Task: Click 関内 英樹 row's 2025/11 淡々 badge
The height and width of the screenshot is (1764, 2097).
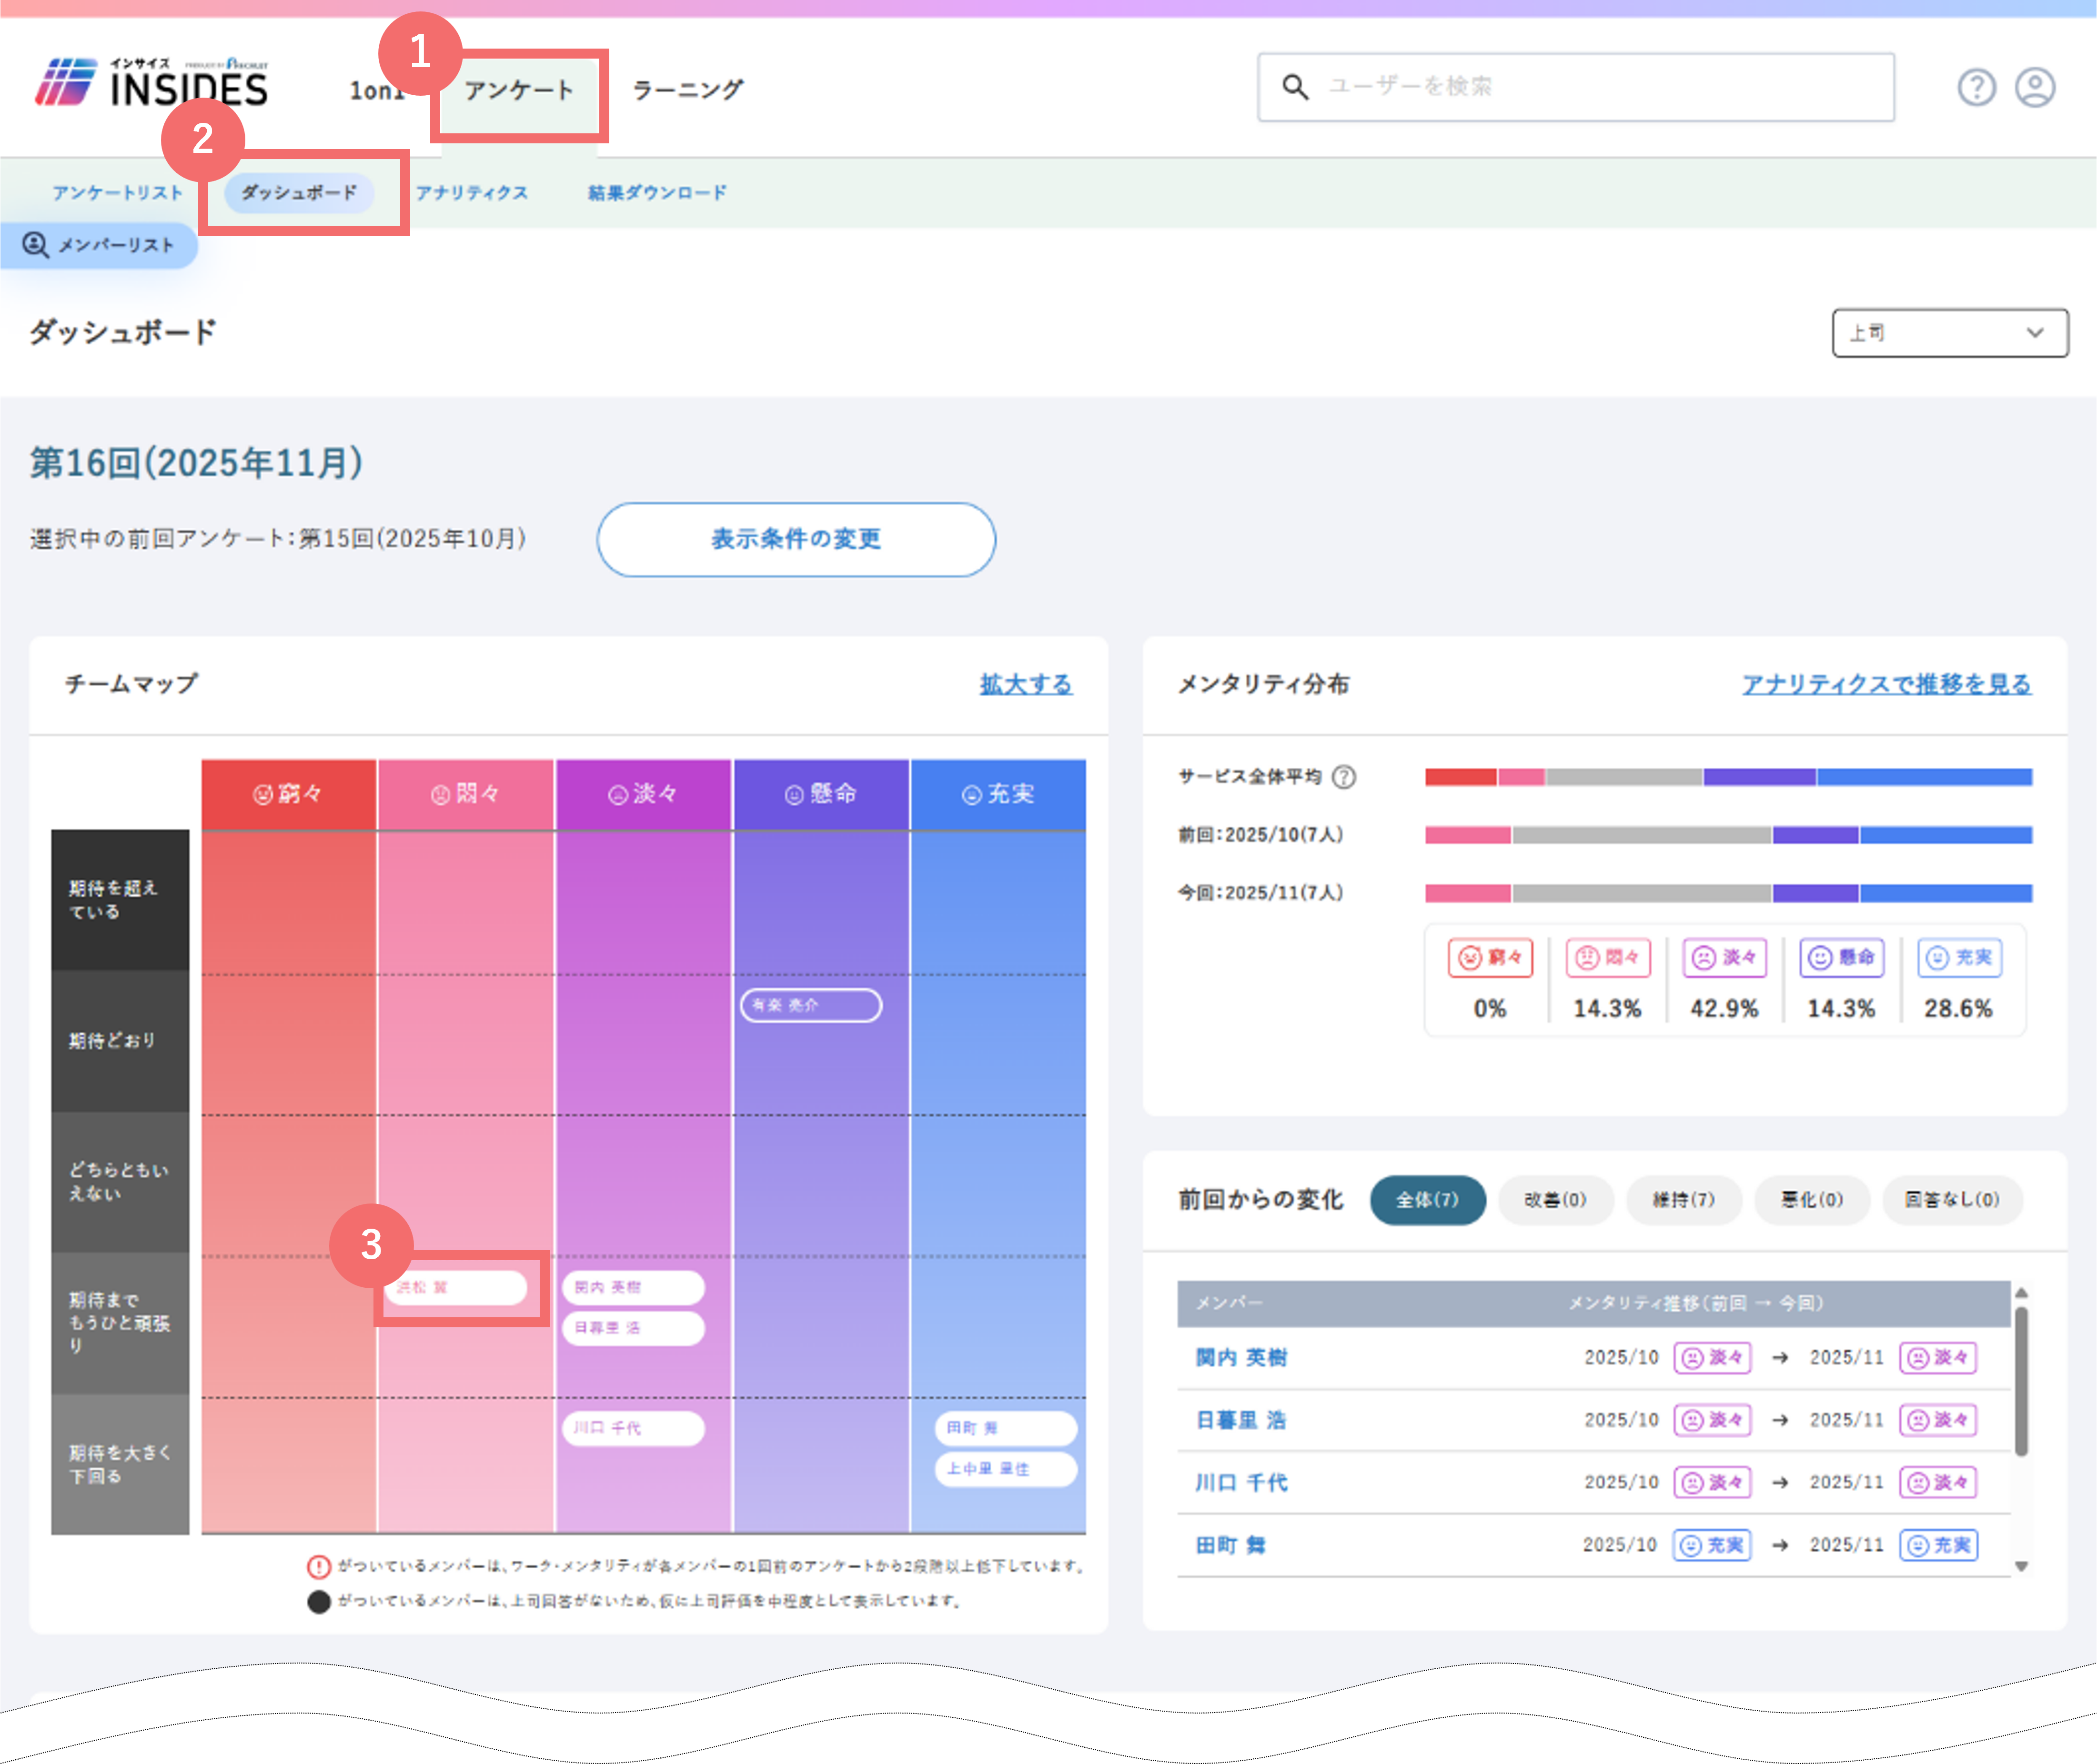Action: tap(1937, 1358)
